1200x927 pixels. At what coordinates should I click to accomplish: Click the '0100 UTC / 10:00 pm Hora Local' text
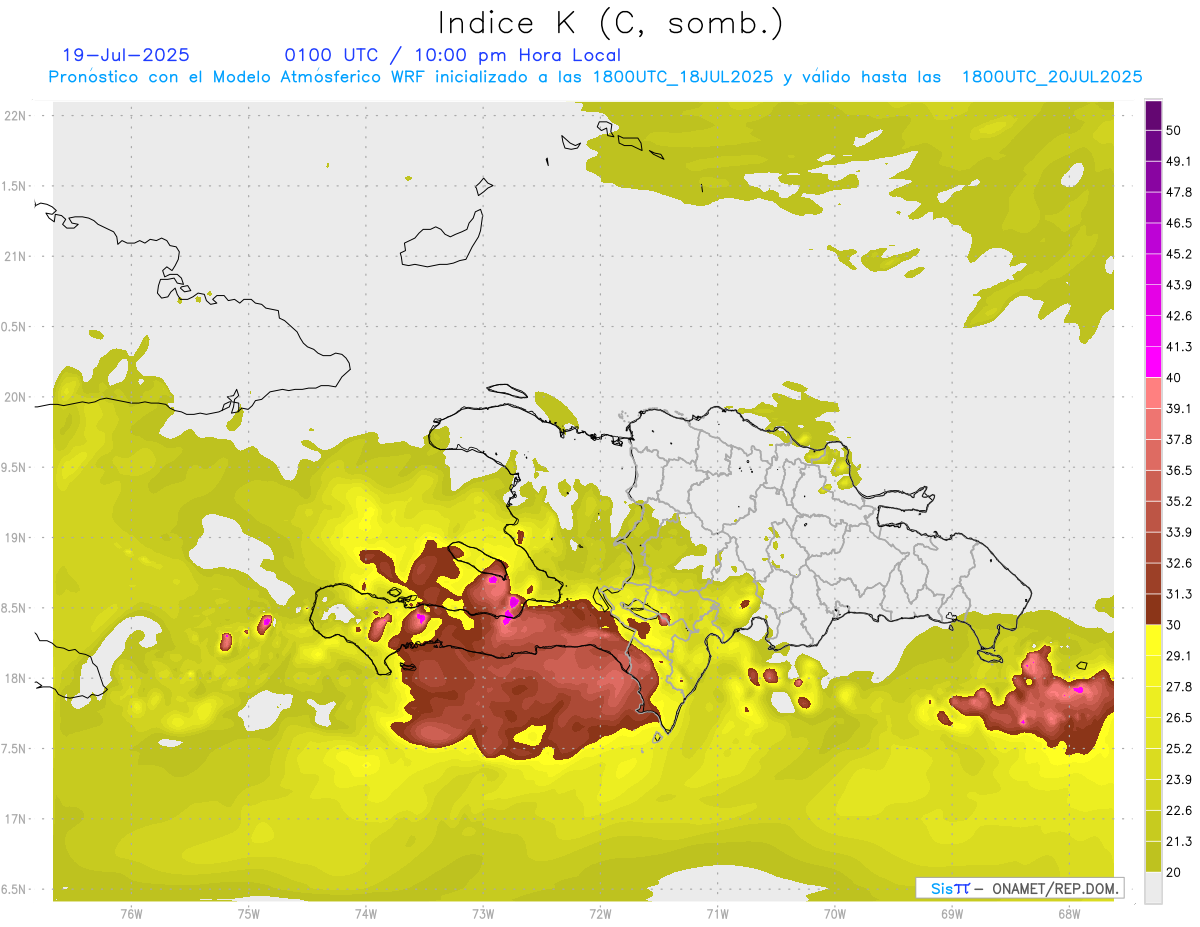[x=452, y=55]
